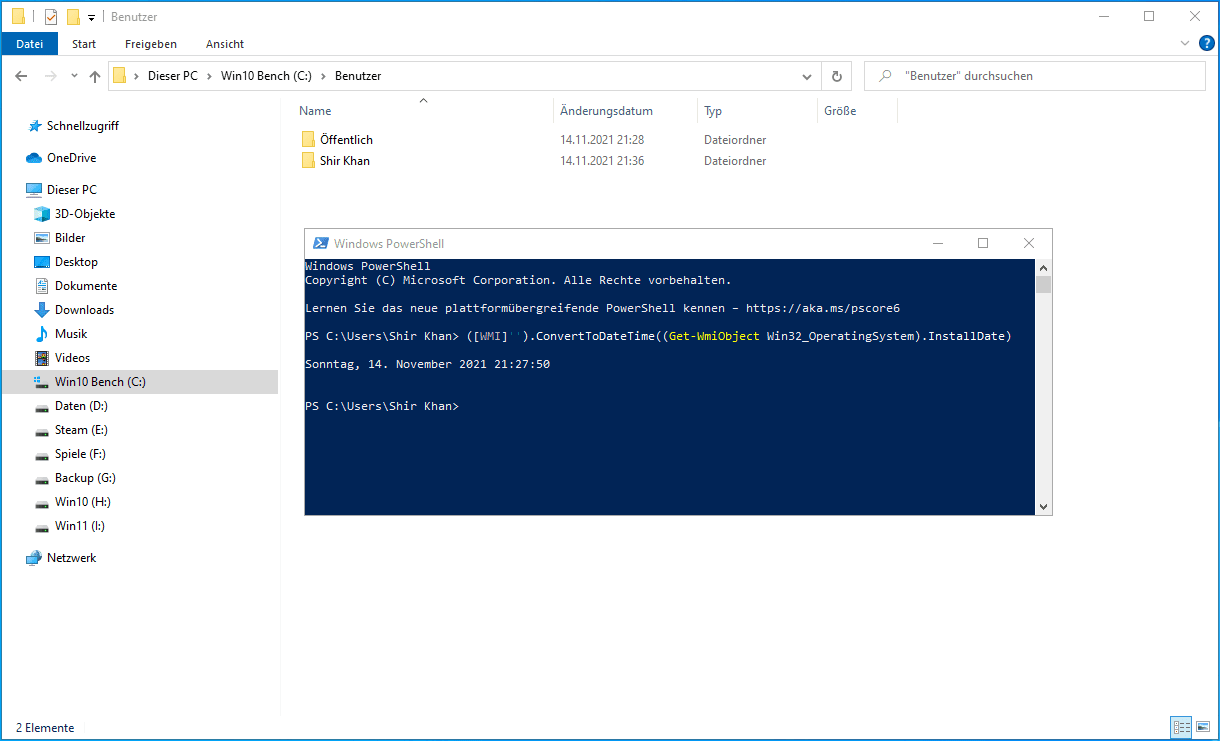This screenshot has width=1220, height=741.
Task: Open Desktop in the sidebar
Action: (76, 262)
